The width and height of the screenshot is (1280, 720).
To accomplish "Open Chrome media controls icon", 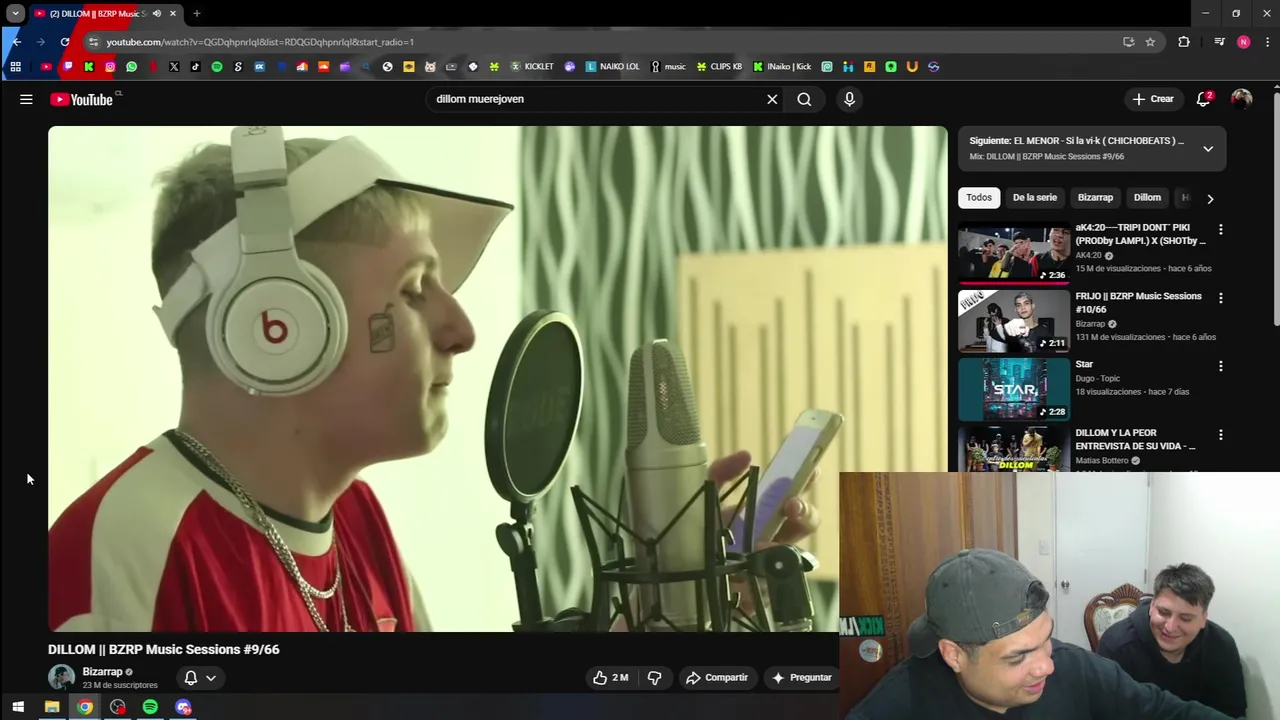I will [1219, 42].
